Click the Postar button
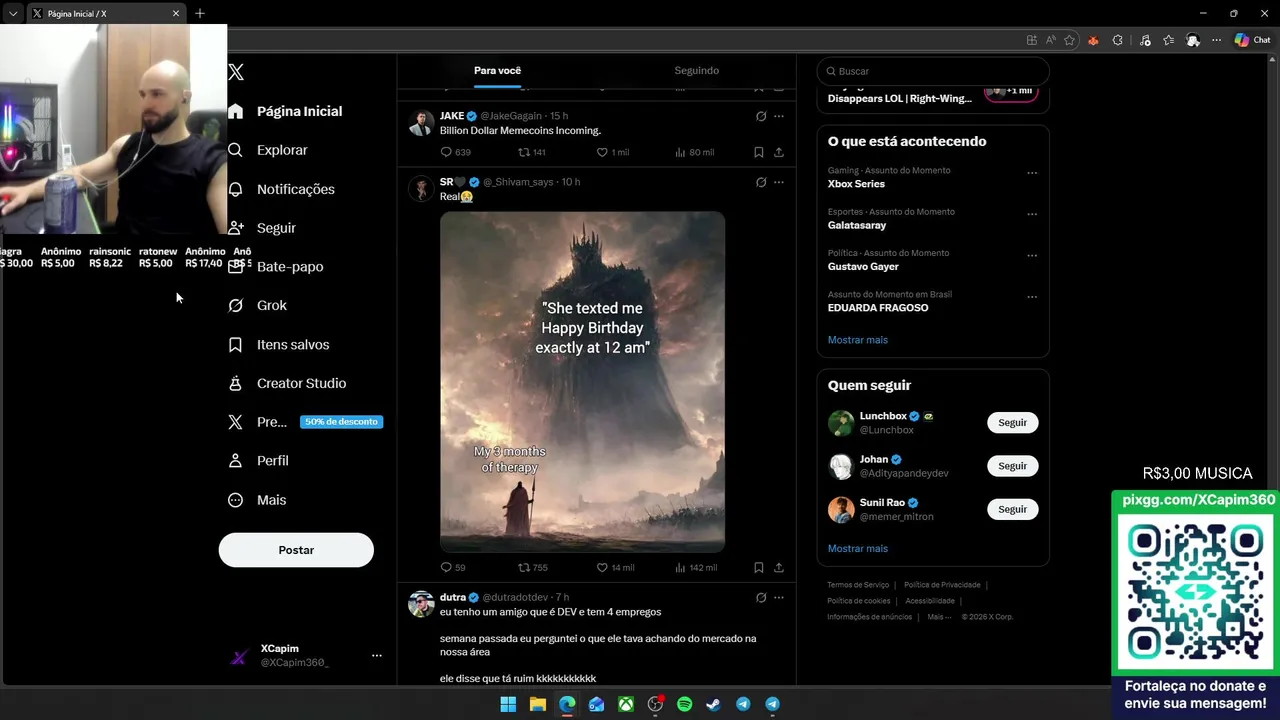This screenshot has height=720, width=1280. tap(296, 550)
